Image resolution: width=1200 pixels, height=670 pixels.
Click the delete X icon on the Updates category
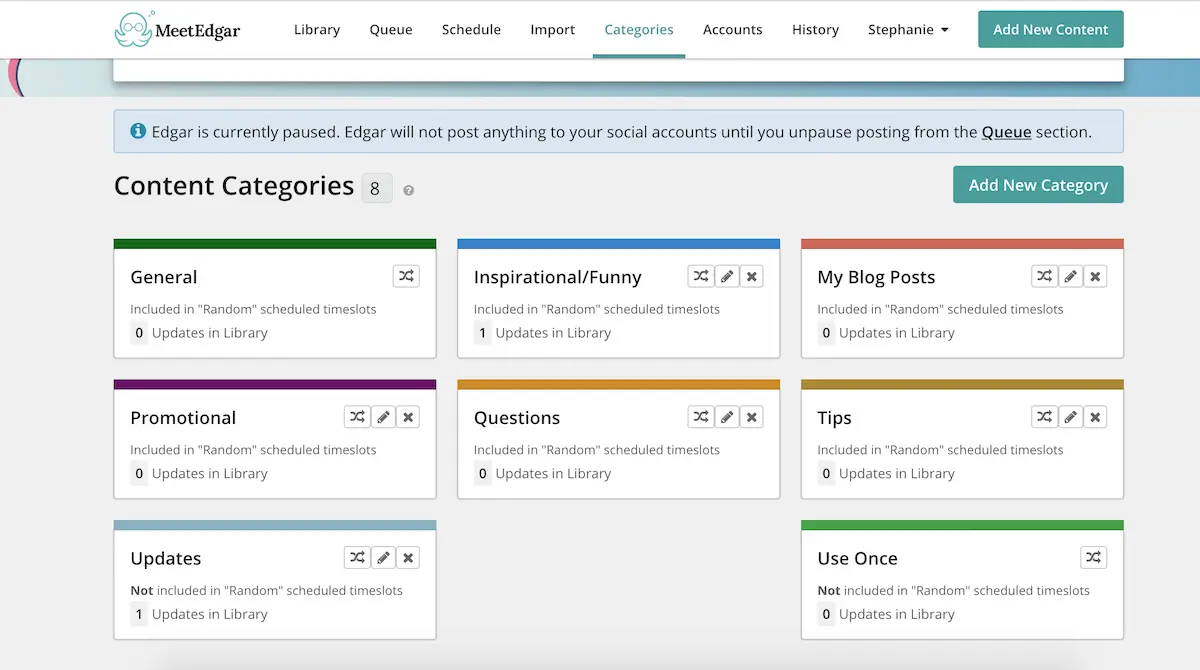coord(408,557)
